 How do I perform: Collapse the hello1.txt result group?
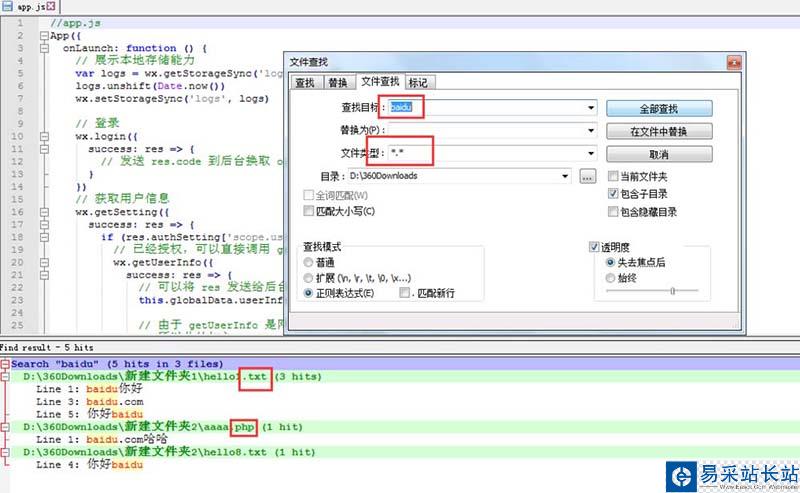click(5, 377)
